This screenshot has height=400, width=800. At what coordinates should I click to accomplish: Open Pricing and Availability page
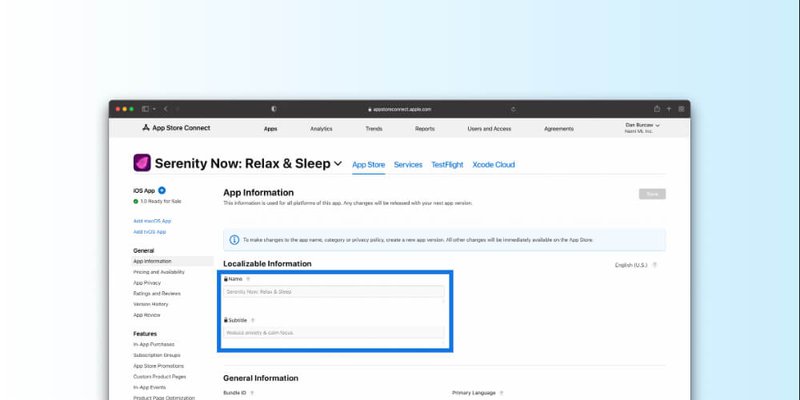coord(159,272)
